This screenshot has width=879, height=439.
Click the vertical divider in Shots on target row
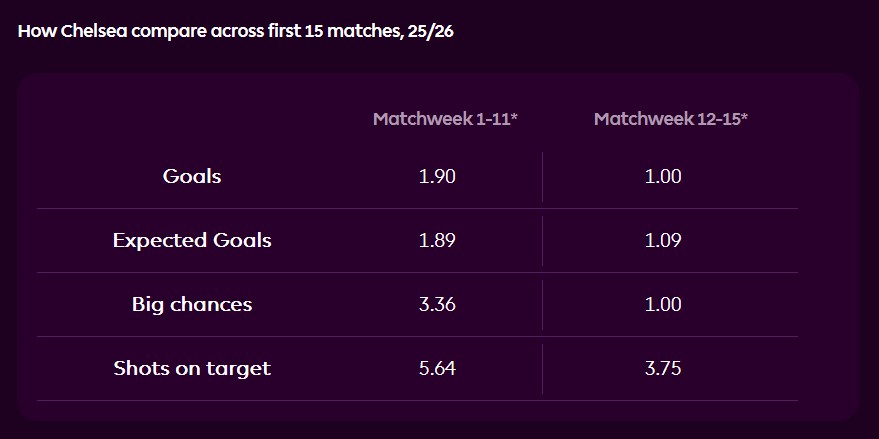542,369
